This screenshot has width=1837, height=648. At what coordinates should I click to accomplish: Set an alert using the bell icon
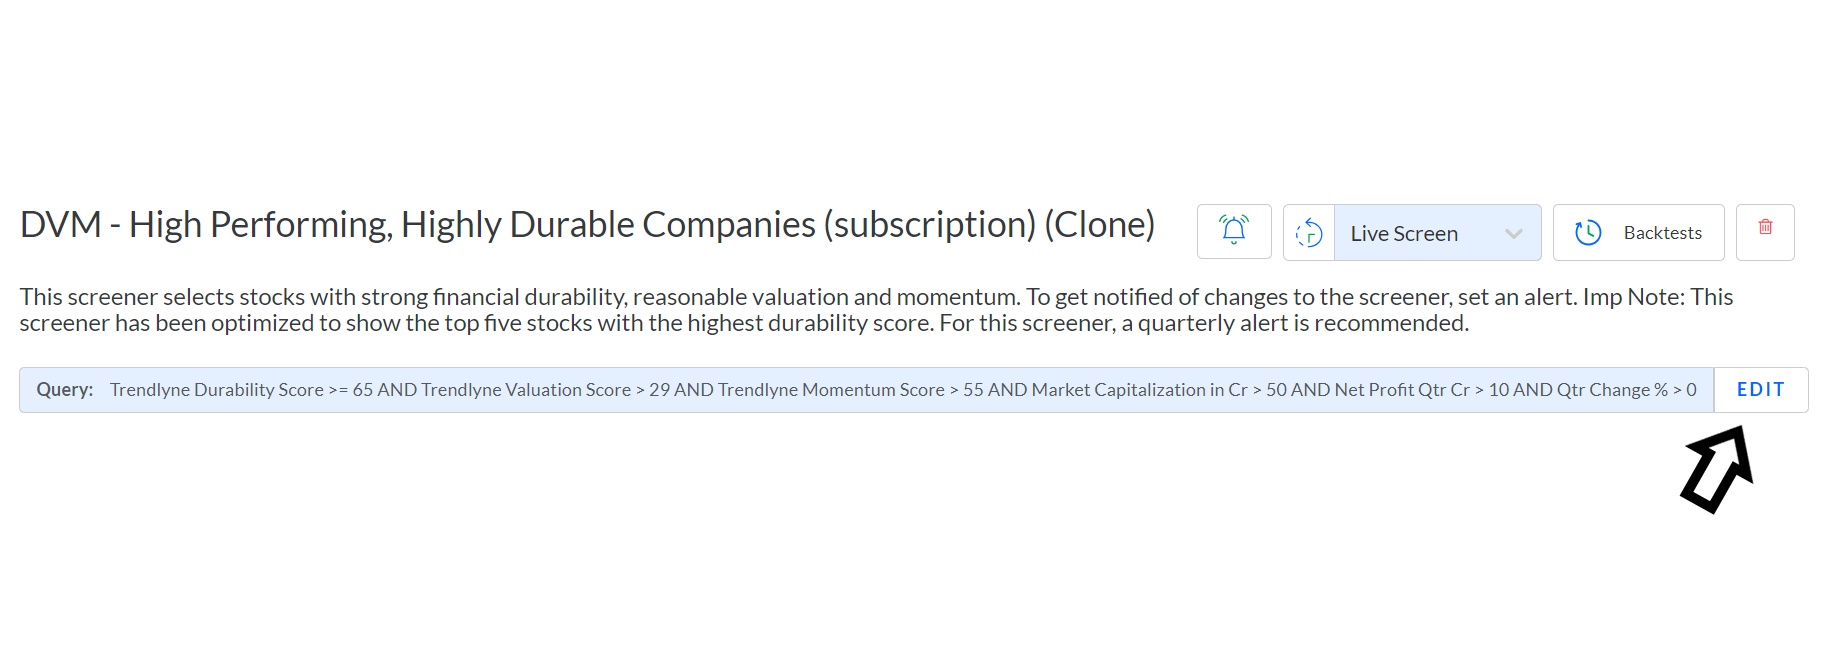click(x=1233, y=232)
